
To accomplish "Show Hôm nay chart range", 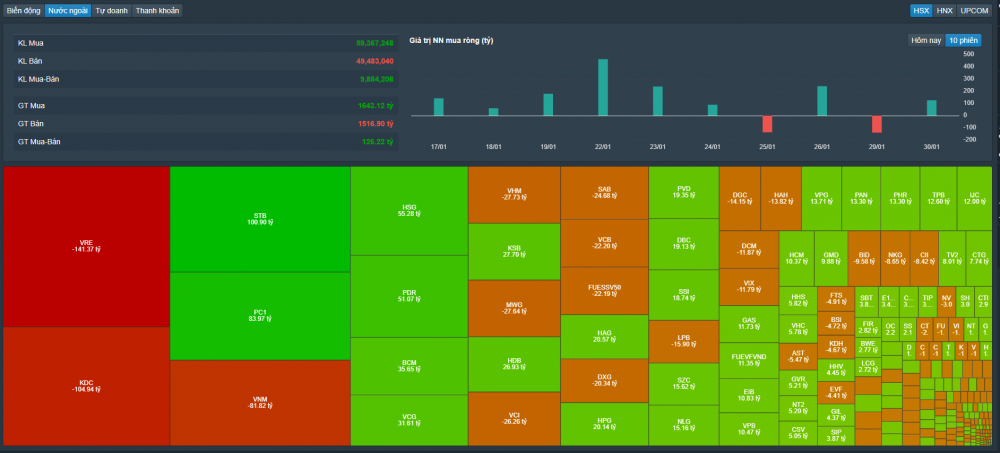I will (926, 40).
